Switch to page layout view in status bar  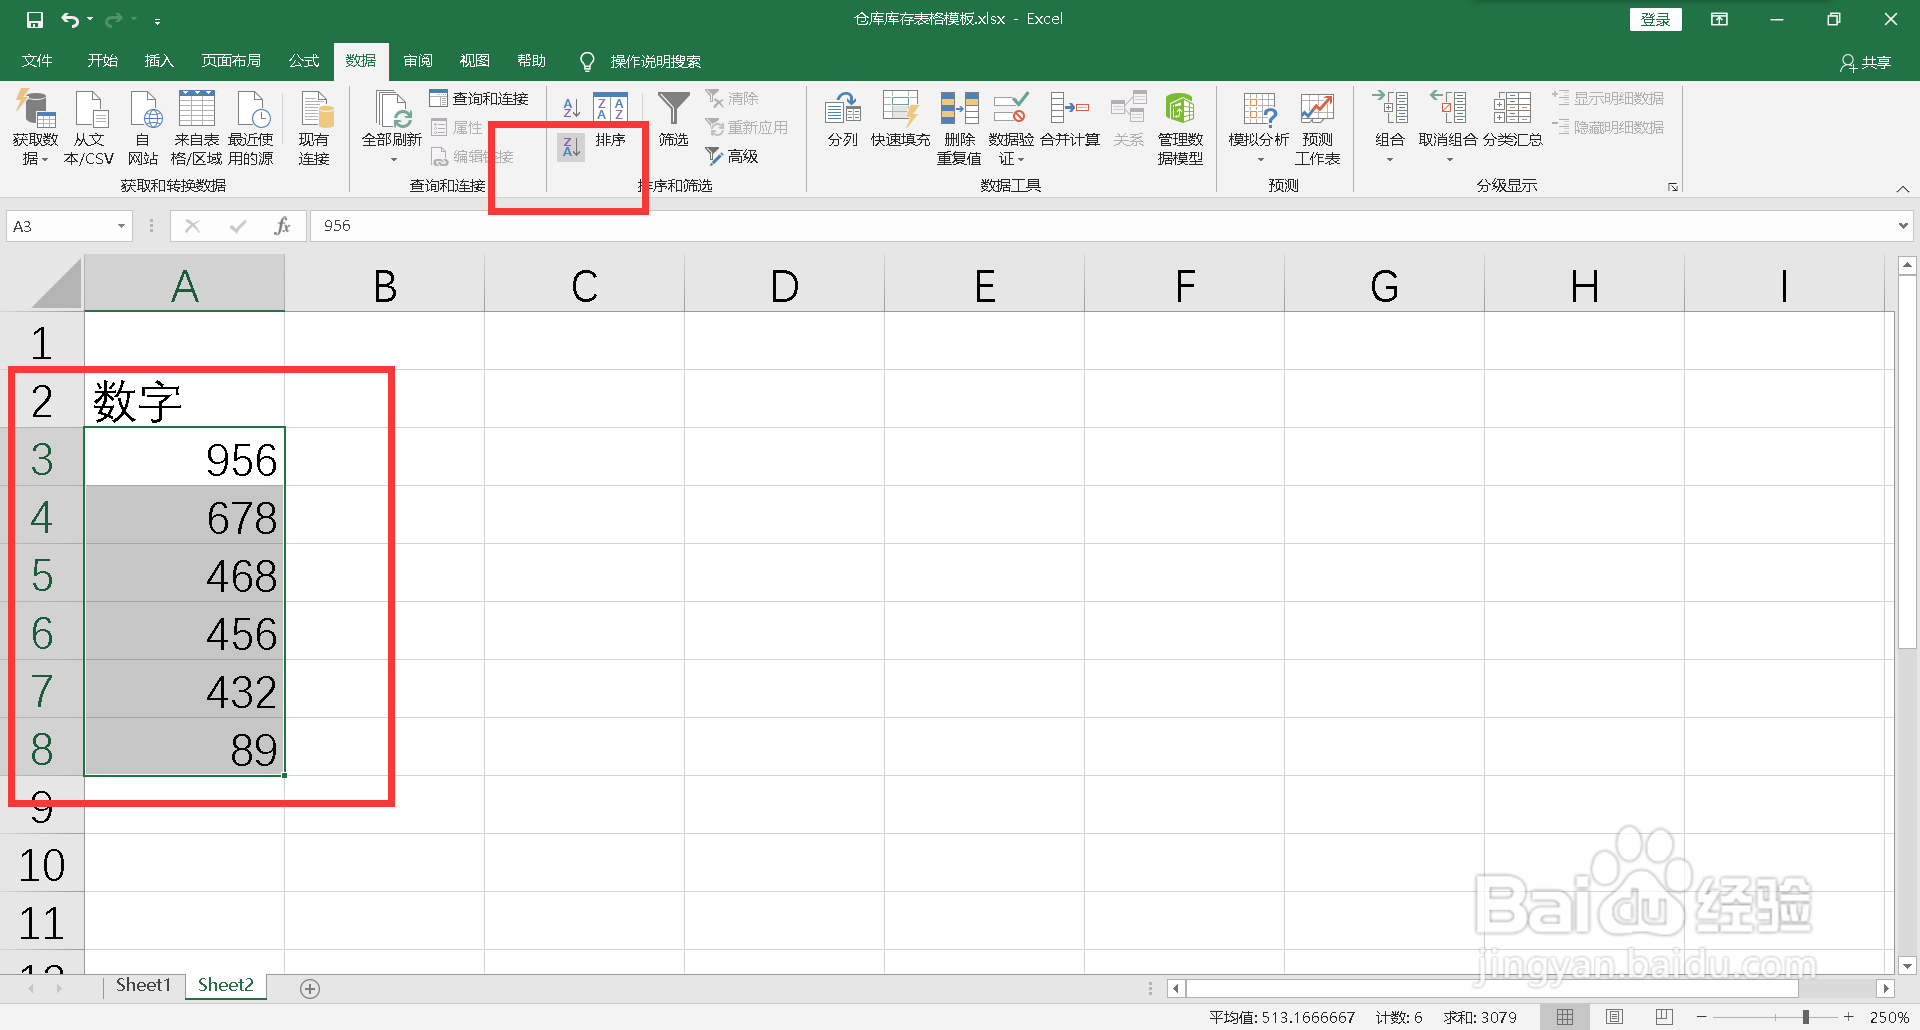(x=1614, y=1017)
